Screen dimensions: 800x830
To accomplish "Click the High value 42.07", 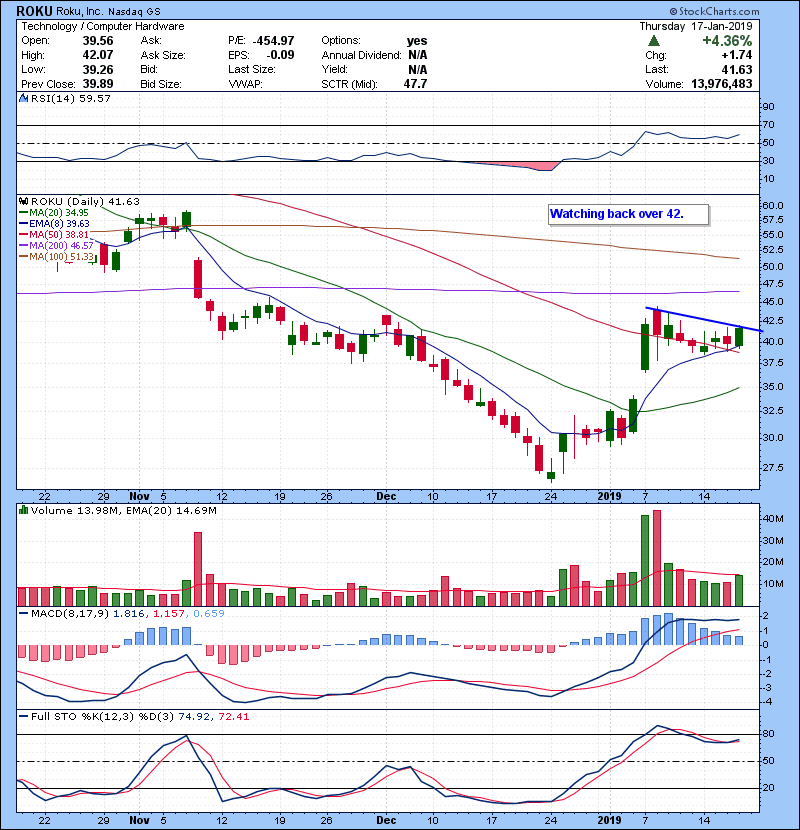I will 98,55.
